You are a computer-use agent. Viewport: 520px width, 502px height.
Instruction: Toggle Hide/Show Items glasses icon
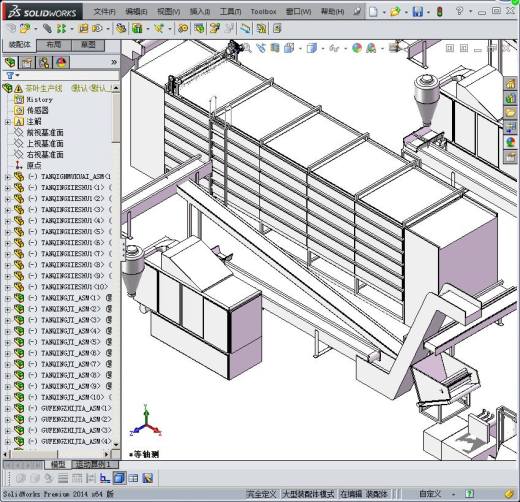click(x=334, y=49)
